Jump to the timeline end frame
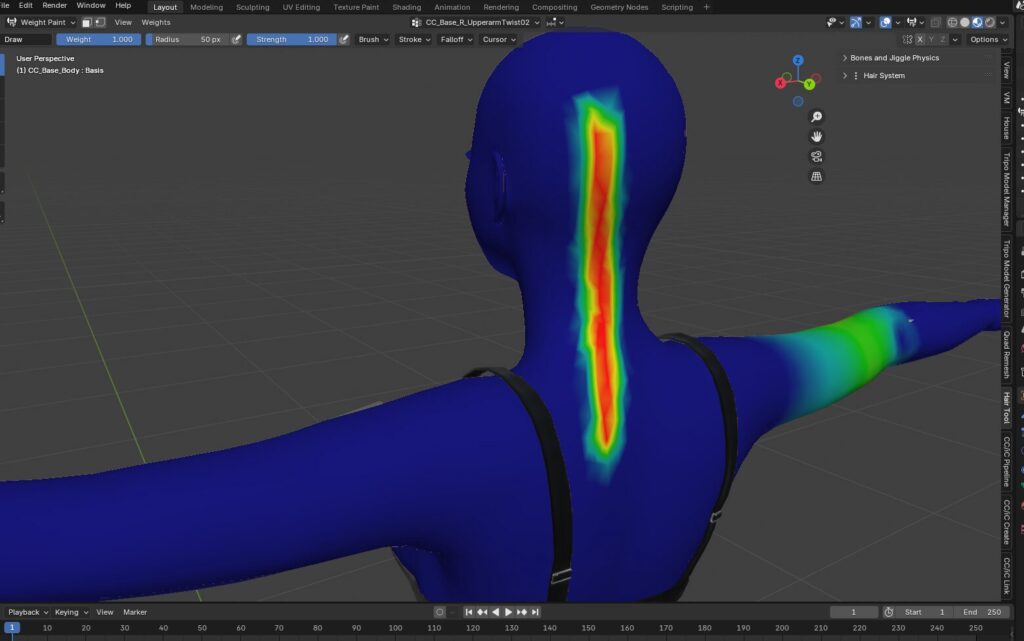 click(x=536, y=612)
